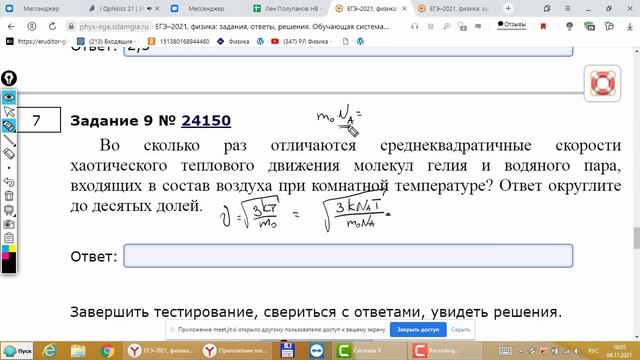Open the '(347) РЛ Физика' YouTube bookmark

pos(302,41)
